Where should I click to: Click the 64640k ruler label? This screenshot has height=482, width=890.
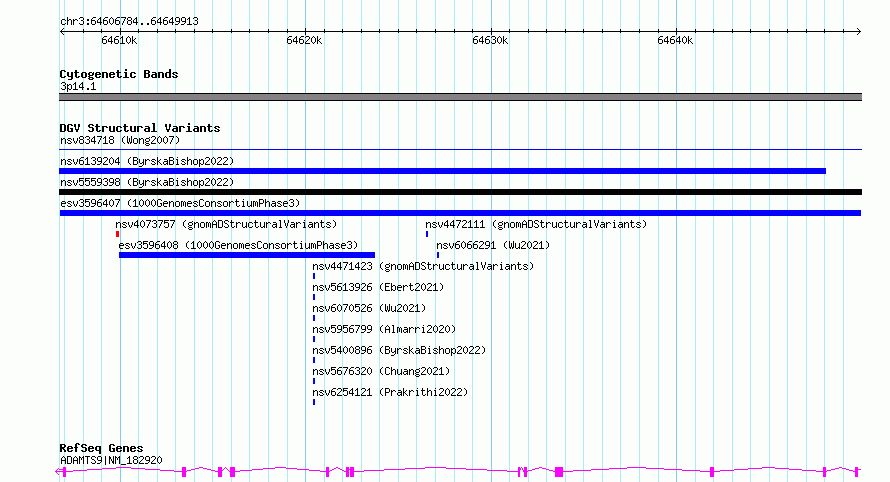tap(675, 40)
